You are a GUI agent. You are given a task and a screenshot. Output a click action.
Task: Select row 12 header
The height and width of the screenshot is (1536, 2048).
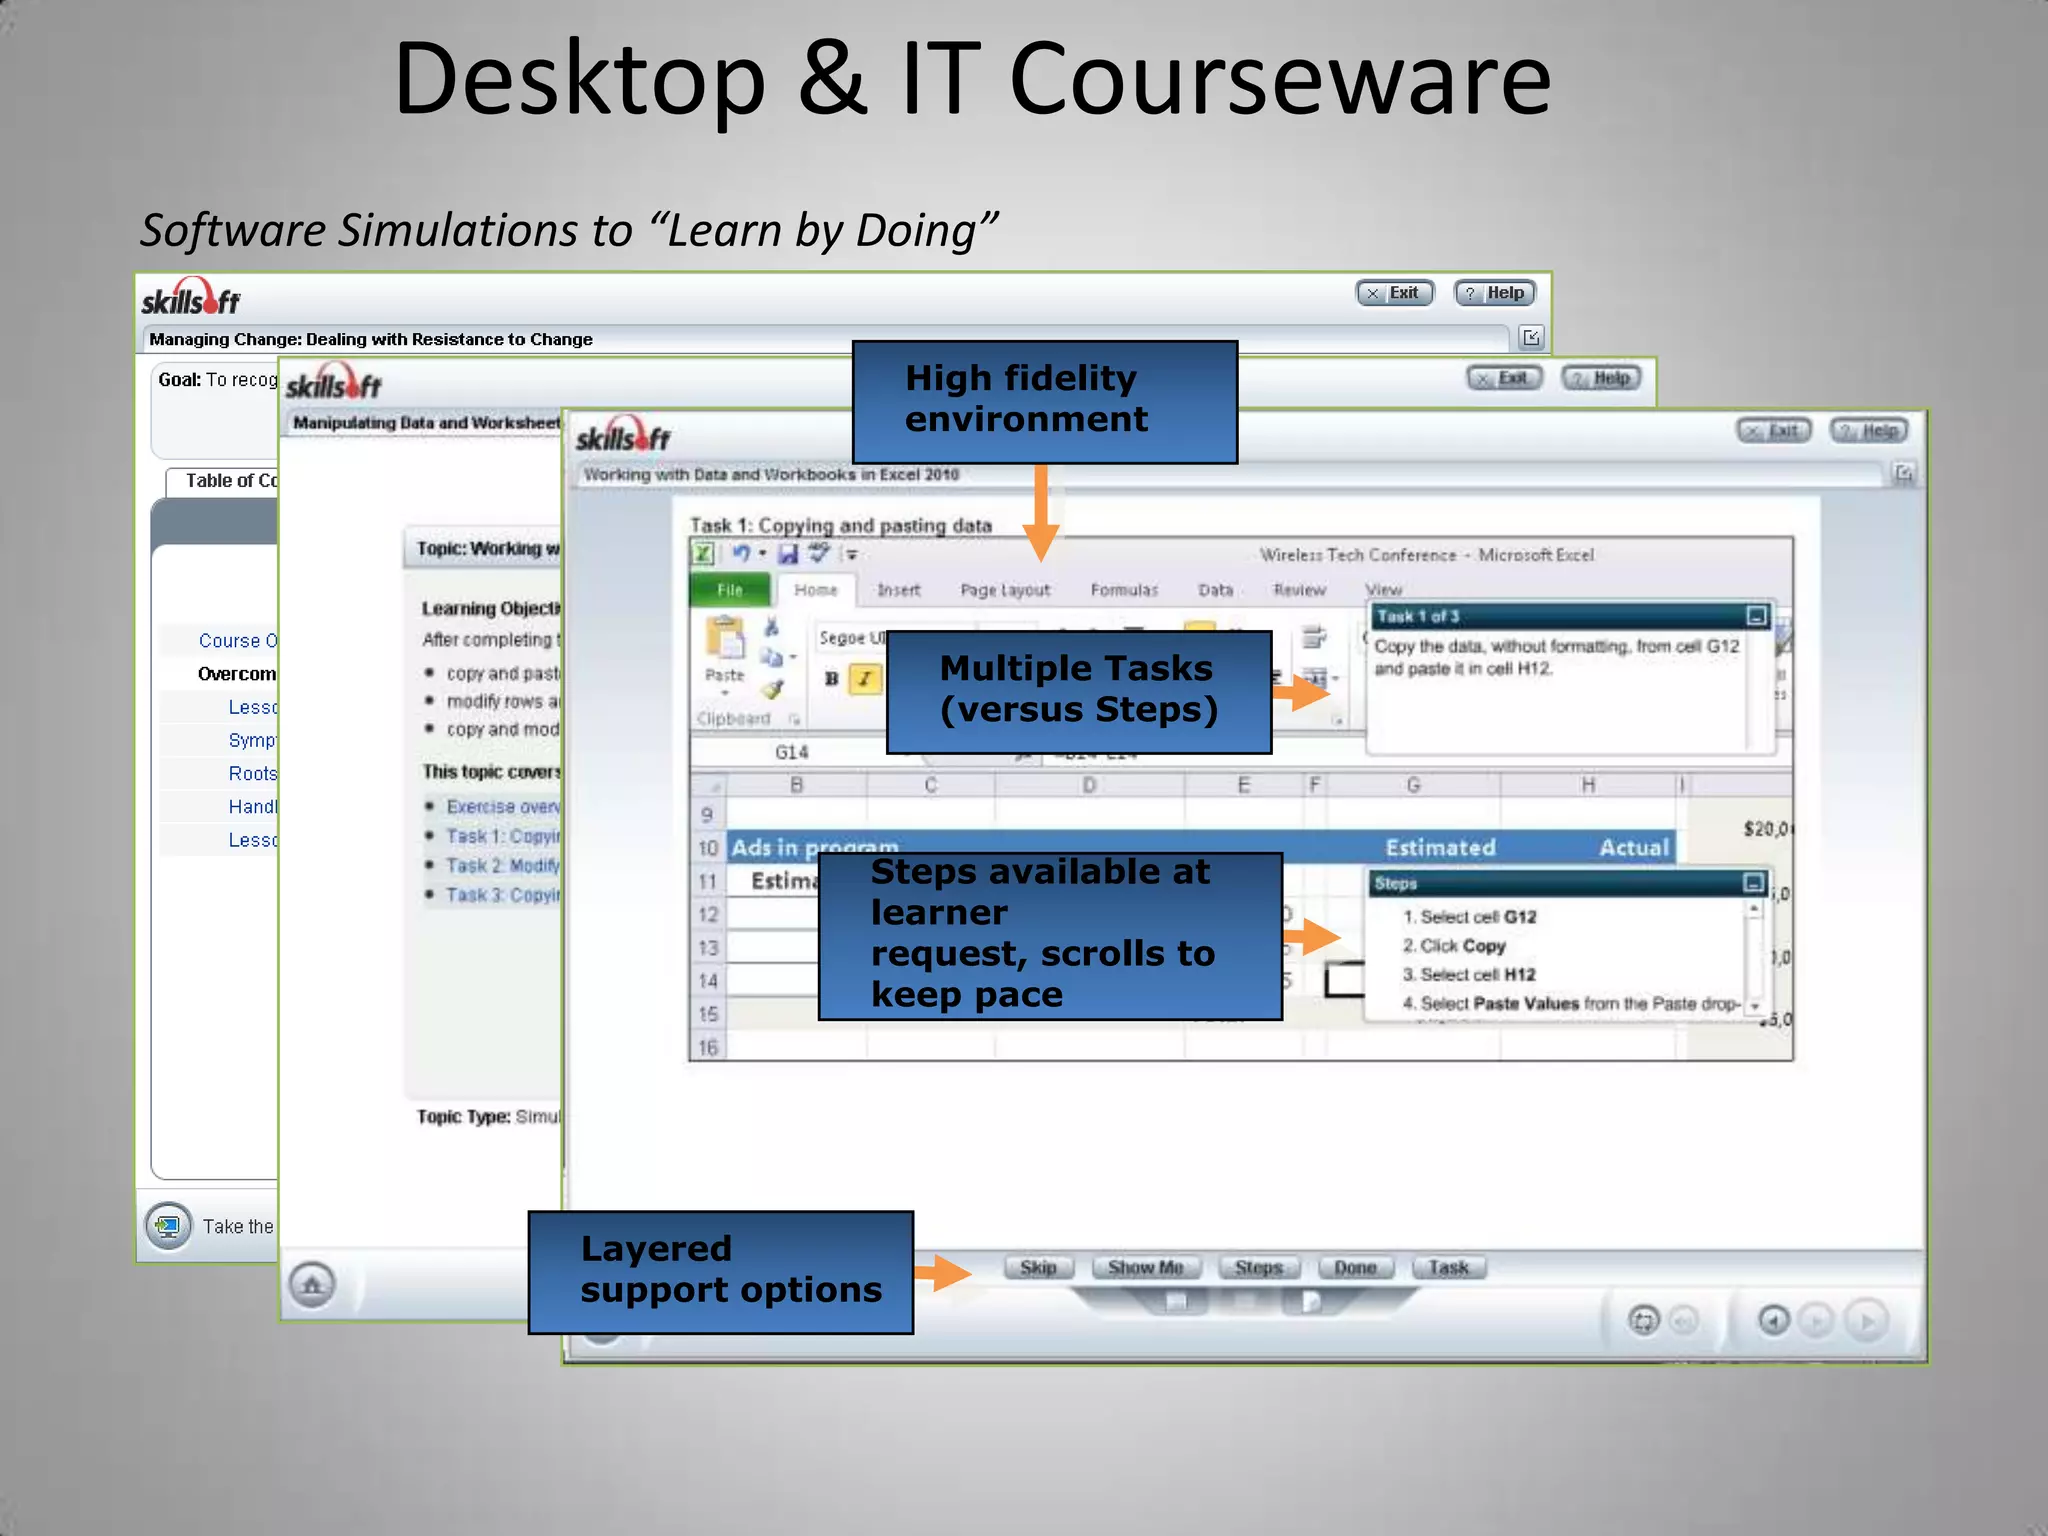[x=708, y=914]
